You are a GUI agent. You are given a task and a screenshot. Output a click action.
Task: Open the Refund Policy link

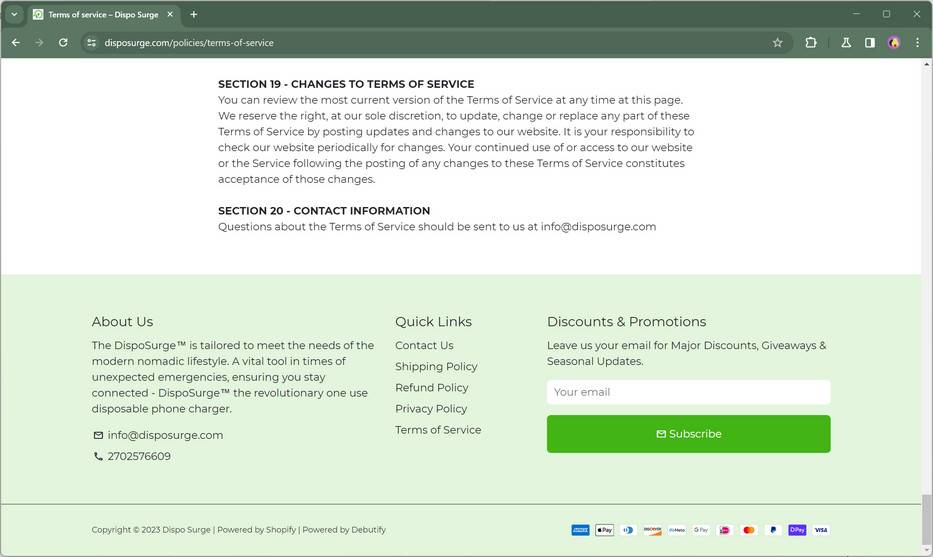point(431,388)
